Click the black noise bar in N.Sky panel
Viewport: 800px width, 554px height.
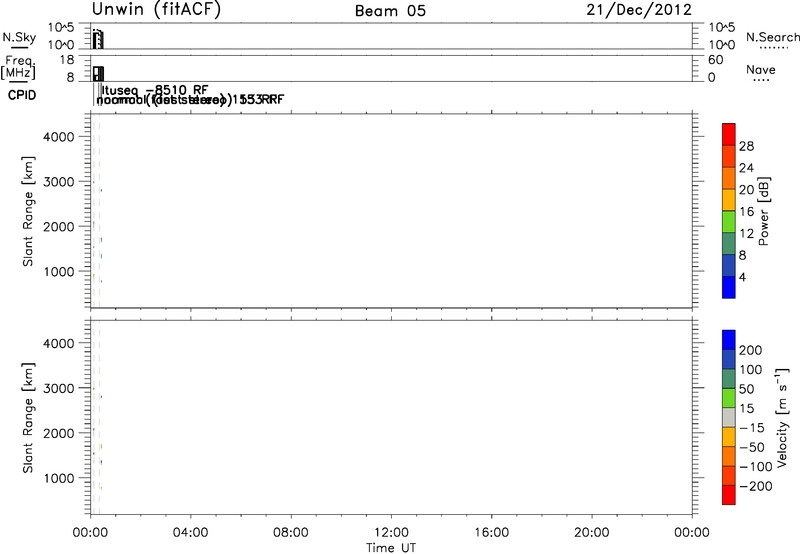tap(98, 40)
